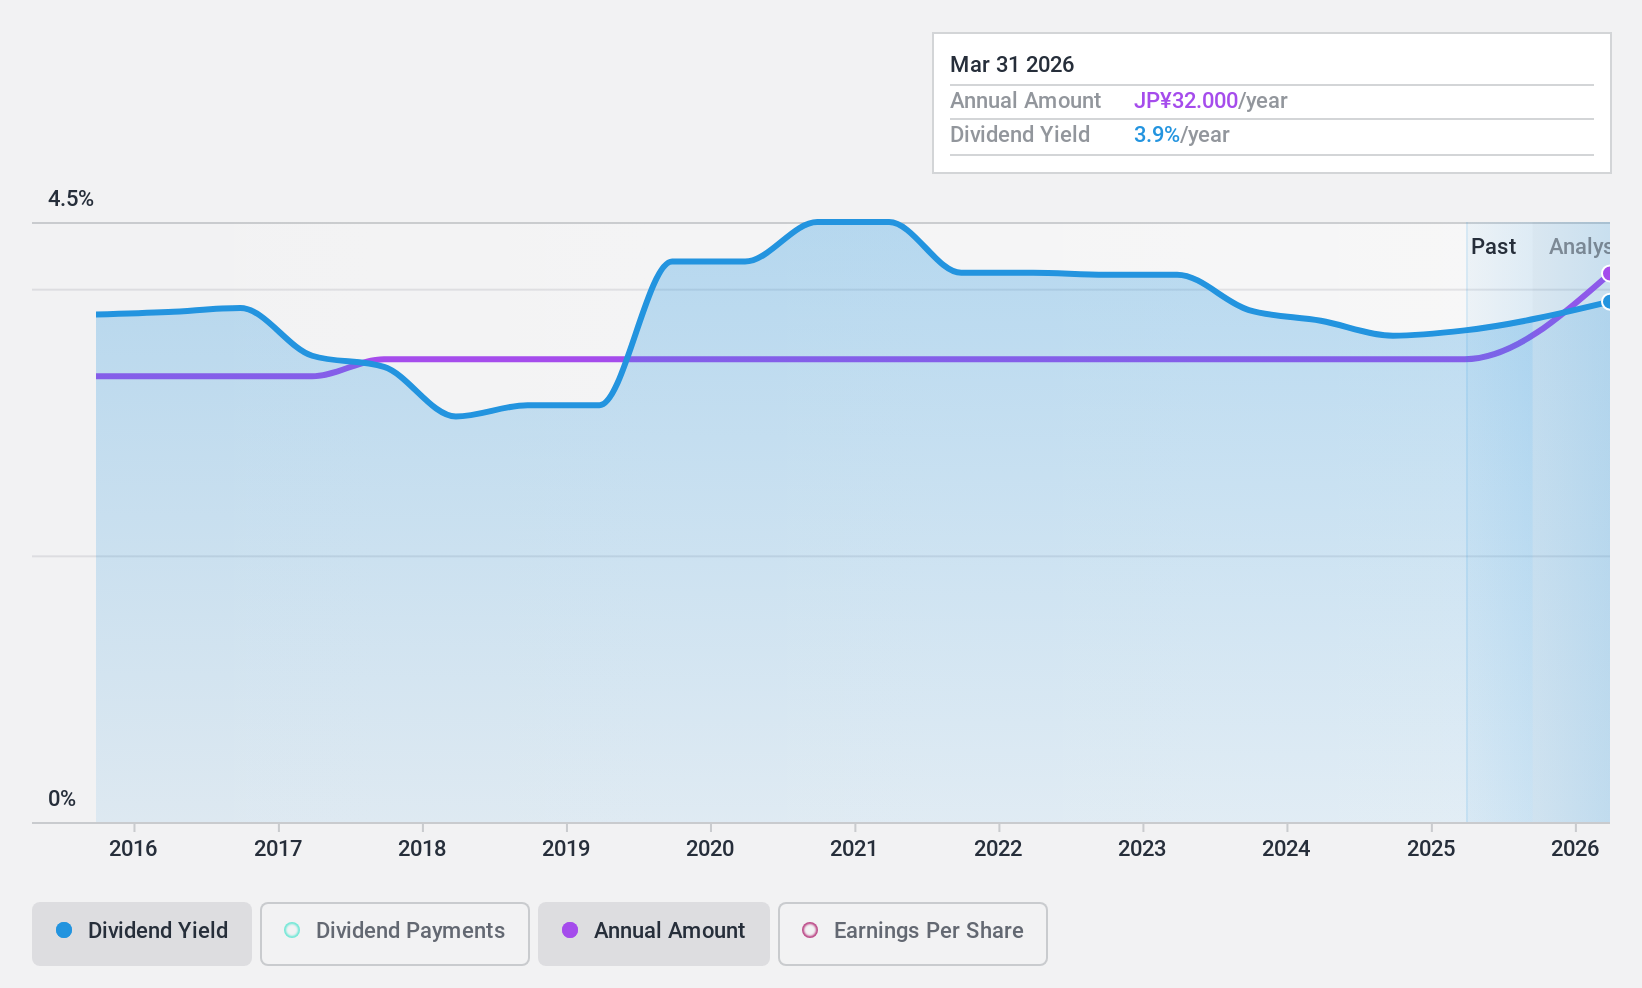The image size is (1642, 988).
Task: Click the blue Dividend Yield endpoint marker
Action: point(1608,302)
